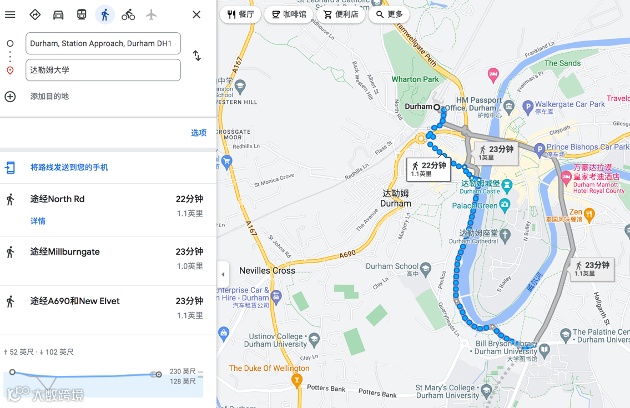Expand 更多 search categories

(389, 14)
